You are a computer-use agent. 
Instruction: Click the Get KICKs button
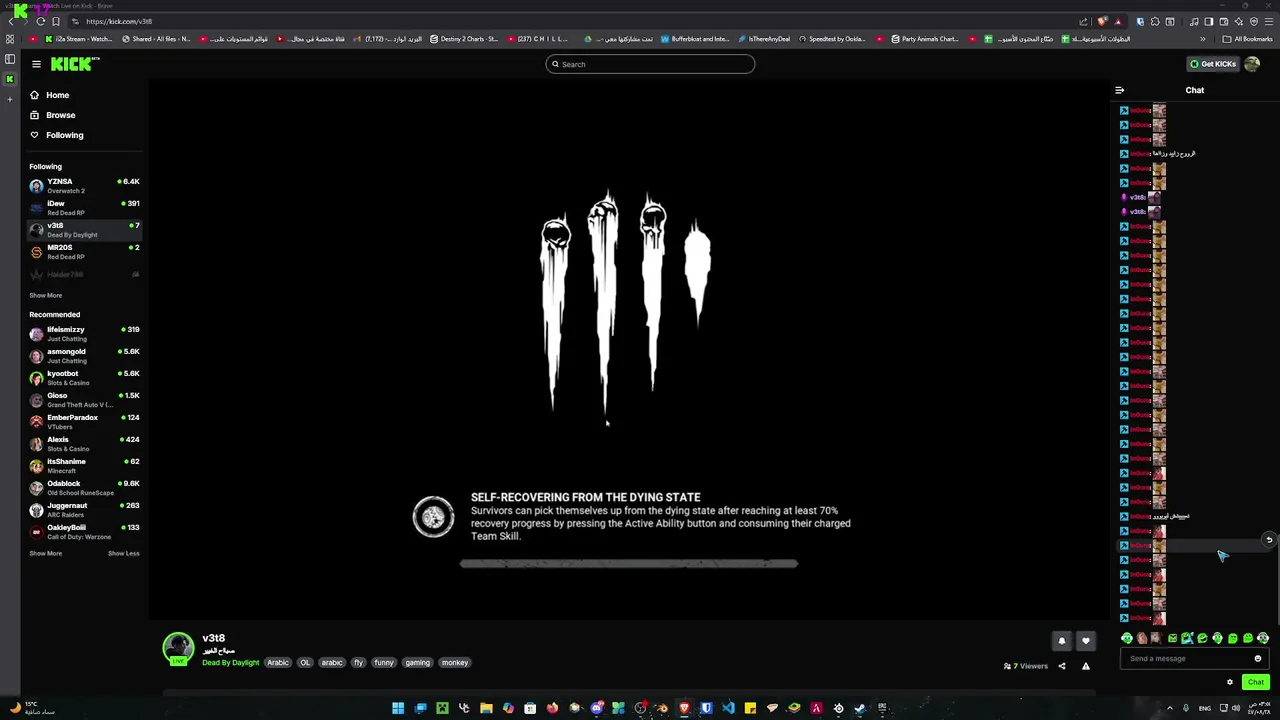pyautogui.click(x=1213, y=64)
